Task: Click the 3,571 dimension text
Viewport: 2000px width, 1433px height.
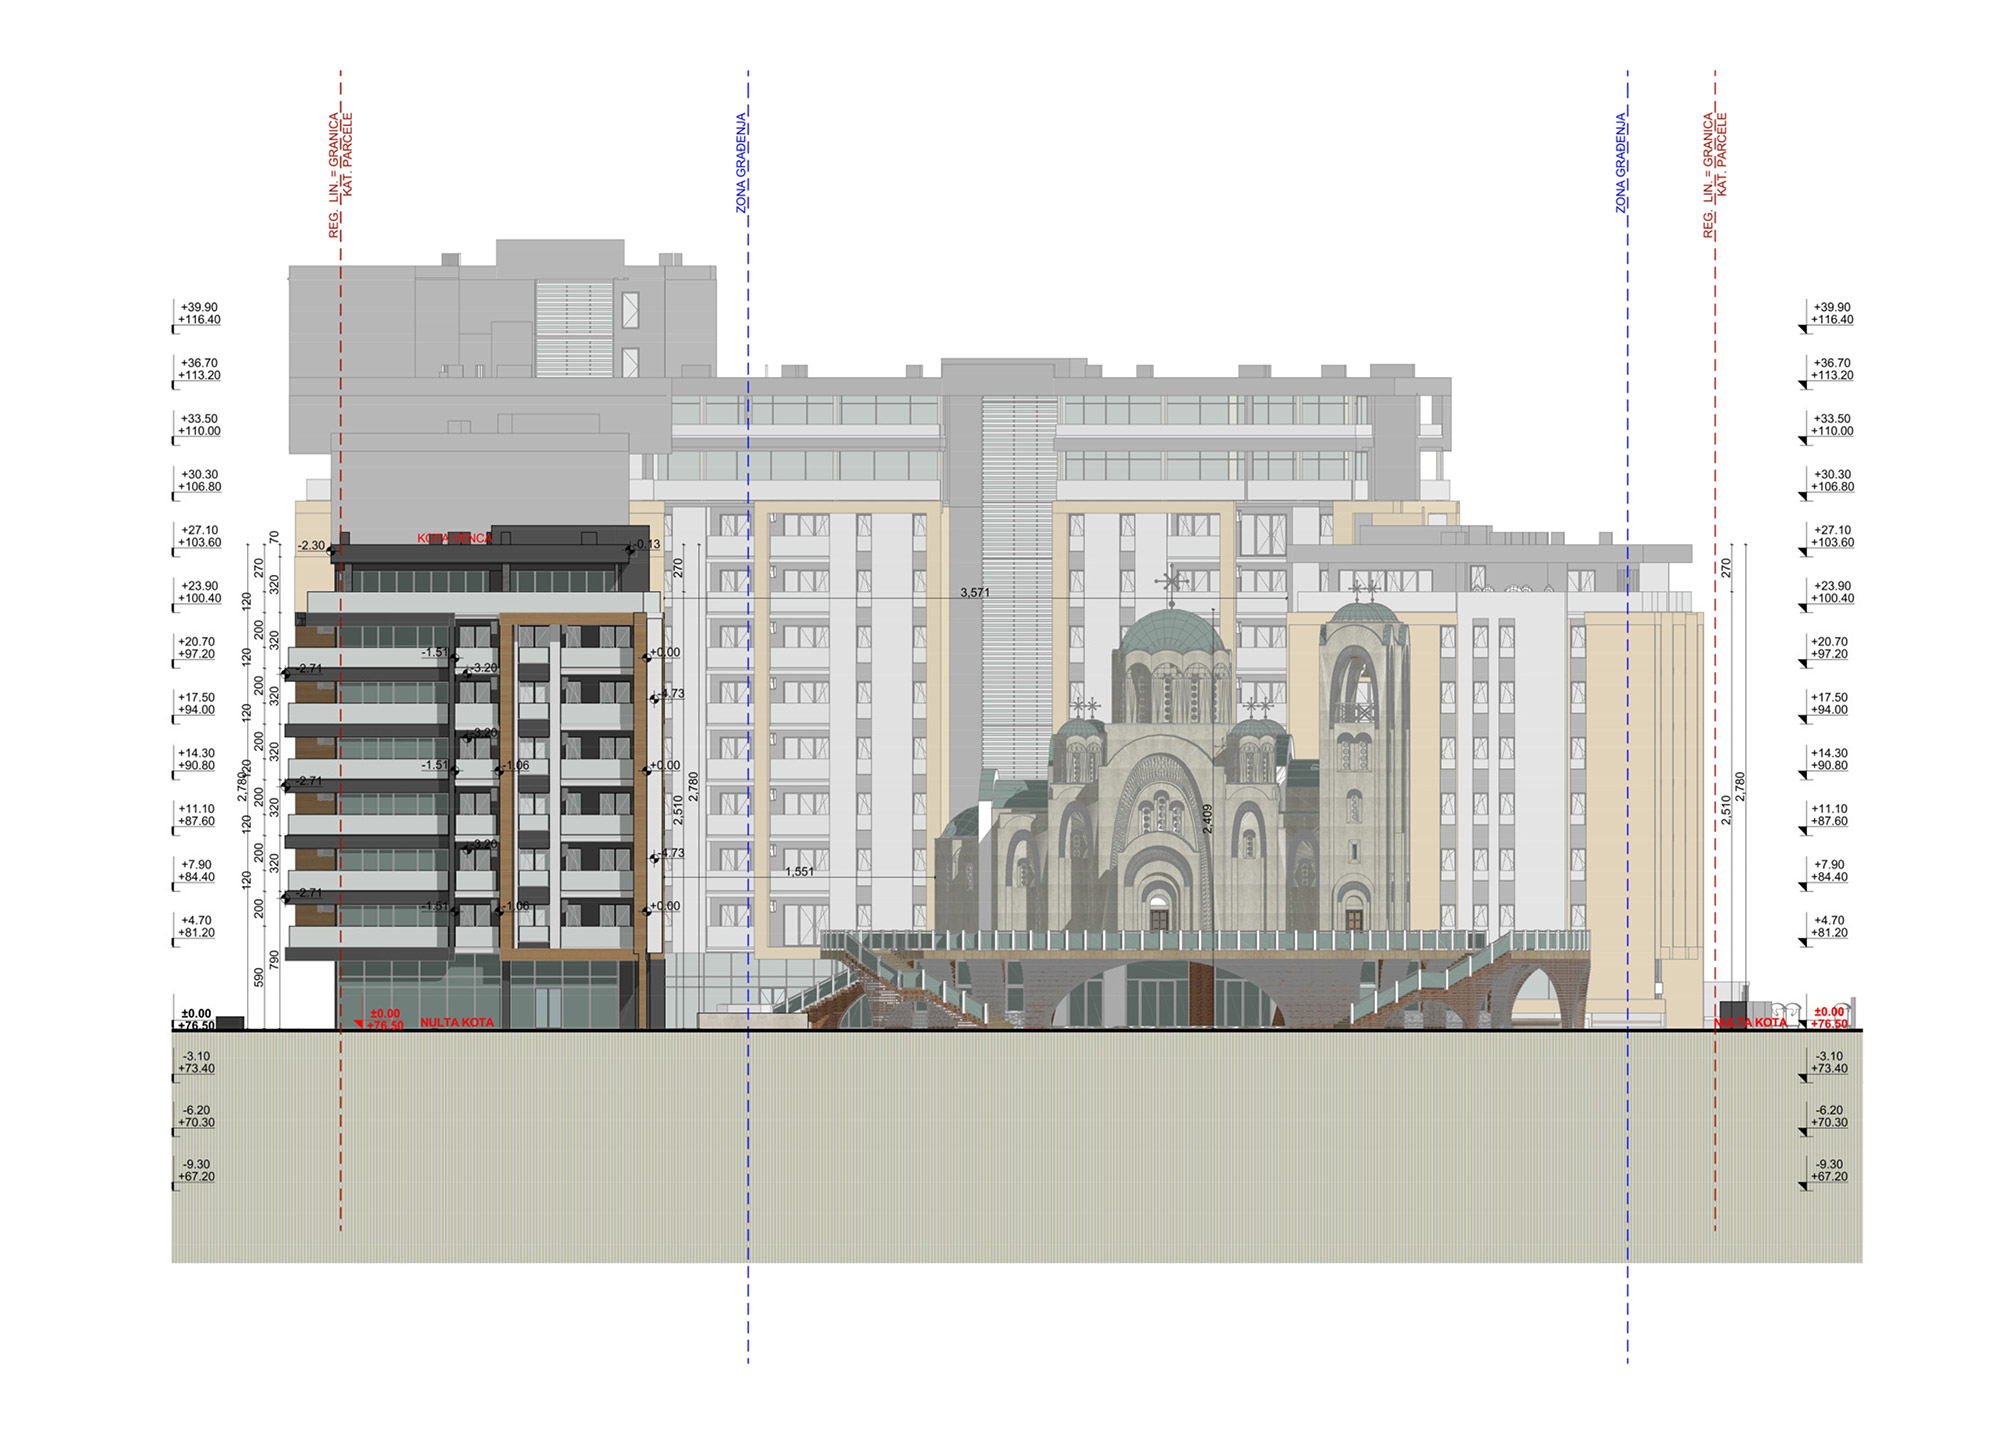Action: click(x=975, y=593)
